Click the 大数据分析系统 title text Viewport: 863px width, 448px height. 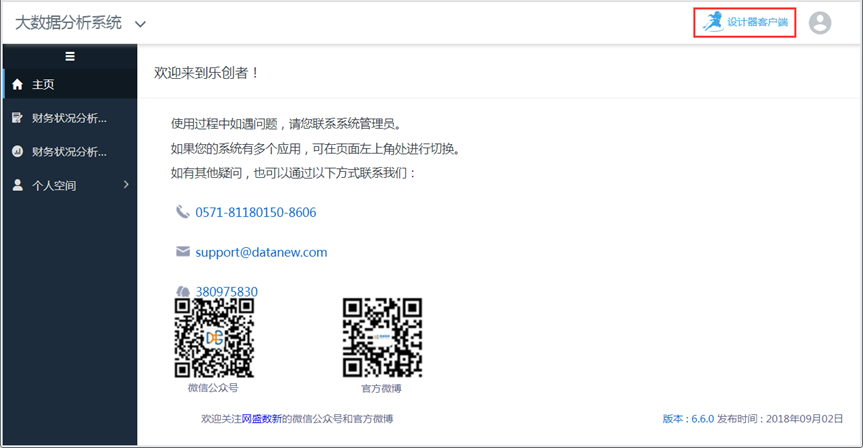[68, 23]
